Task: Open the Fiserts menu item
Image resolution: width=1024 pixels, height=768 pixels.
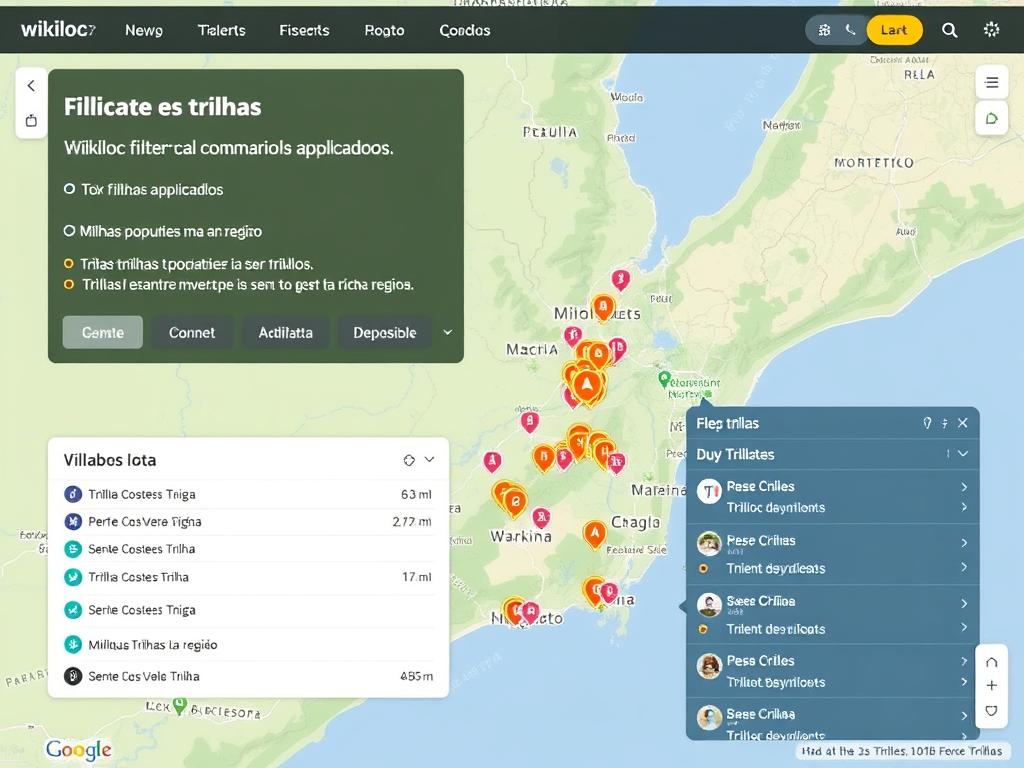Action: point(304,30)
